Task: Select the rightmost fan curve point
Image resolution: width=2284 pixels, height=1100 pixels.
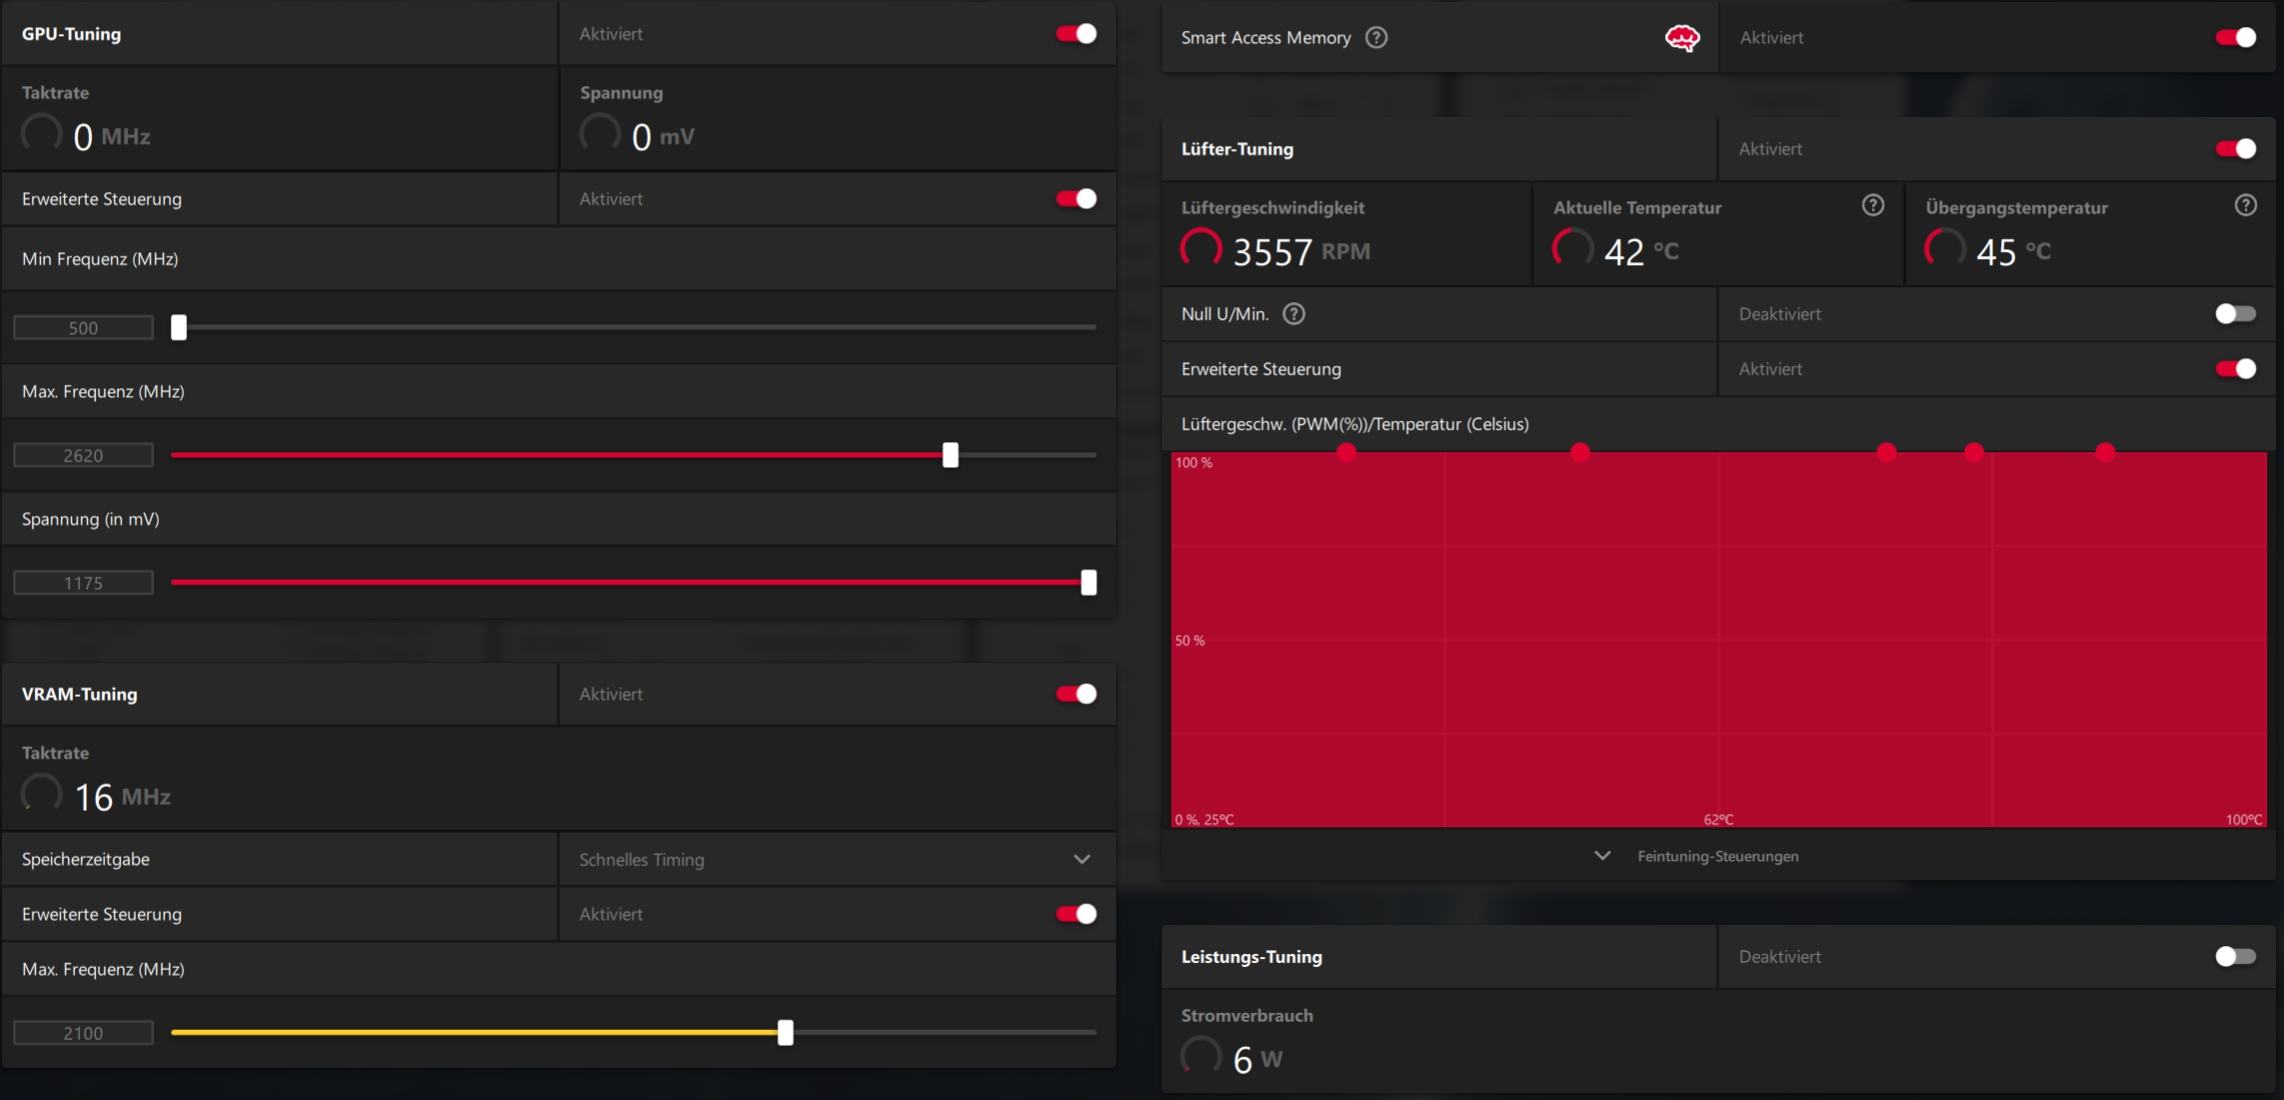Action: [2105, 452]
